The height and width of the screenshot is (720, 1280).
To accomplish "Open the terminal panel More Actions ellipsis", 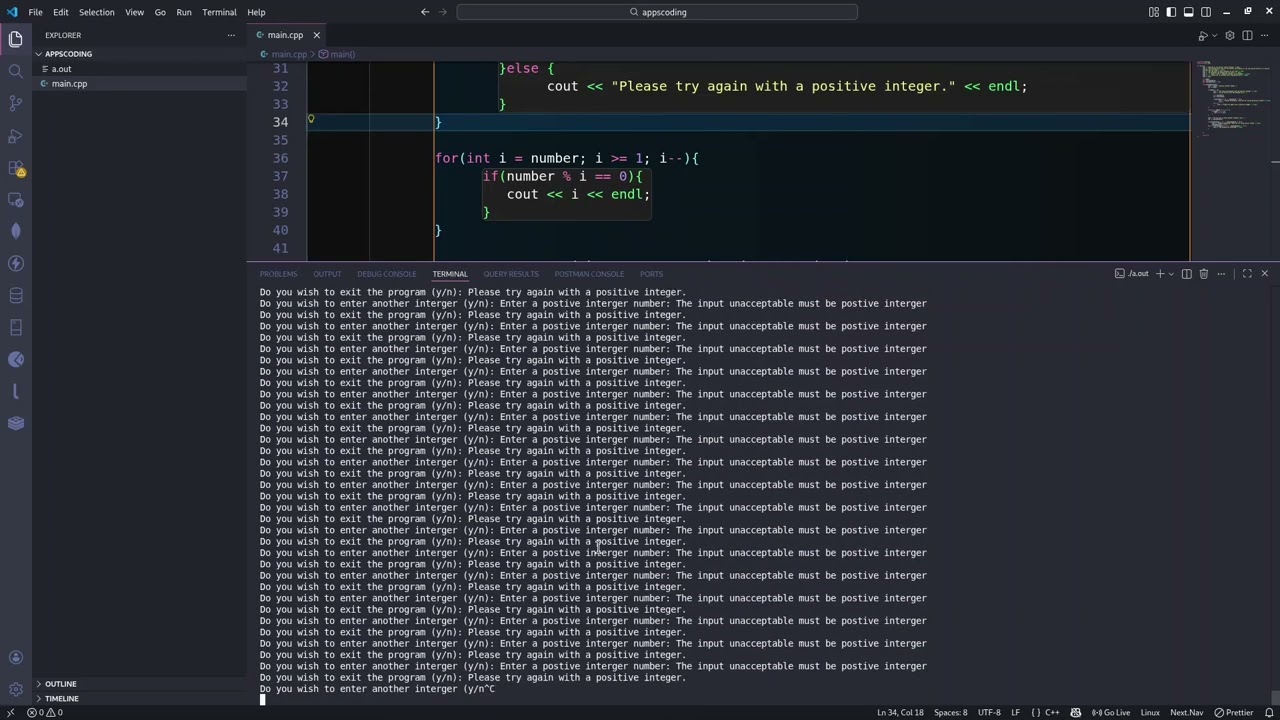I will pos(1221,273).
